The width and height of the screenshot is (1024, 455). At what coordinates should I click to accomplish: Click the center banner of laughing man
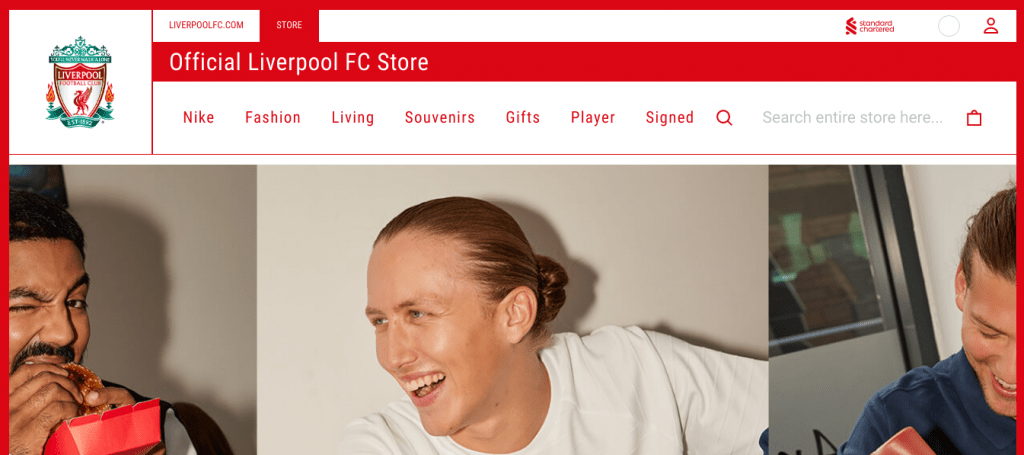(513, 310)
